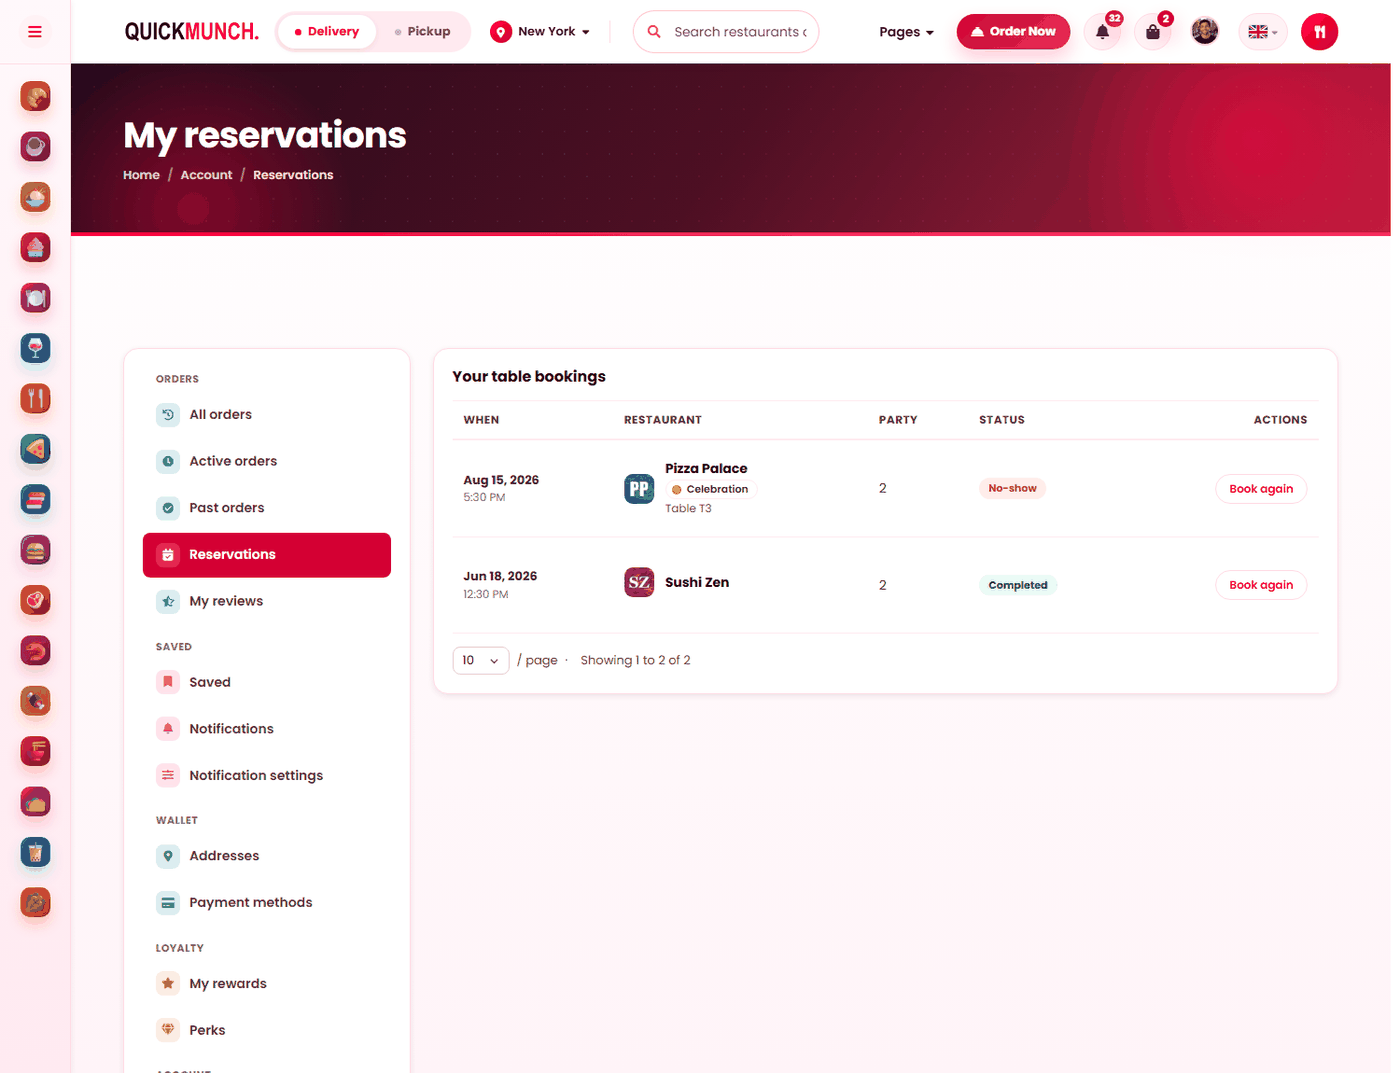Select the croissant category icon

pyautogui.click(x=35, y=97)
